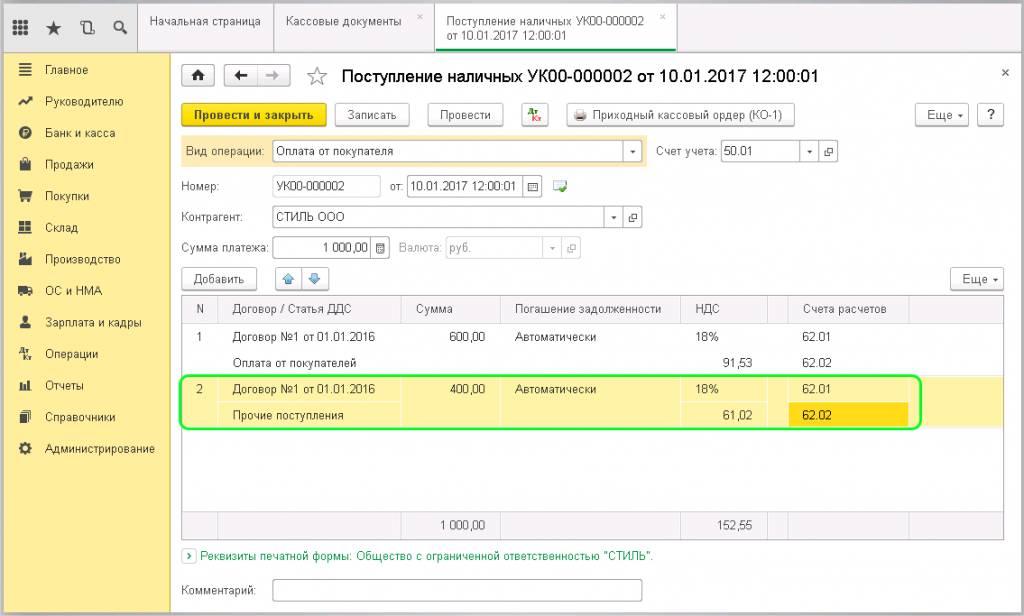The width and height of the screenshot is (1024, 616).
Task: Click into the Номер field
Action: pyautogui.click(x=326, y=186)
